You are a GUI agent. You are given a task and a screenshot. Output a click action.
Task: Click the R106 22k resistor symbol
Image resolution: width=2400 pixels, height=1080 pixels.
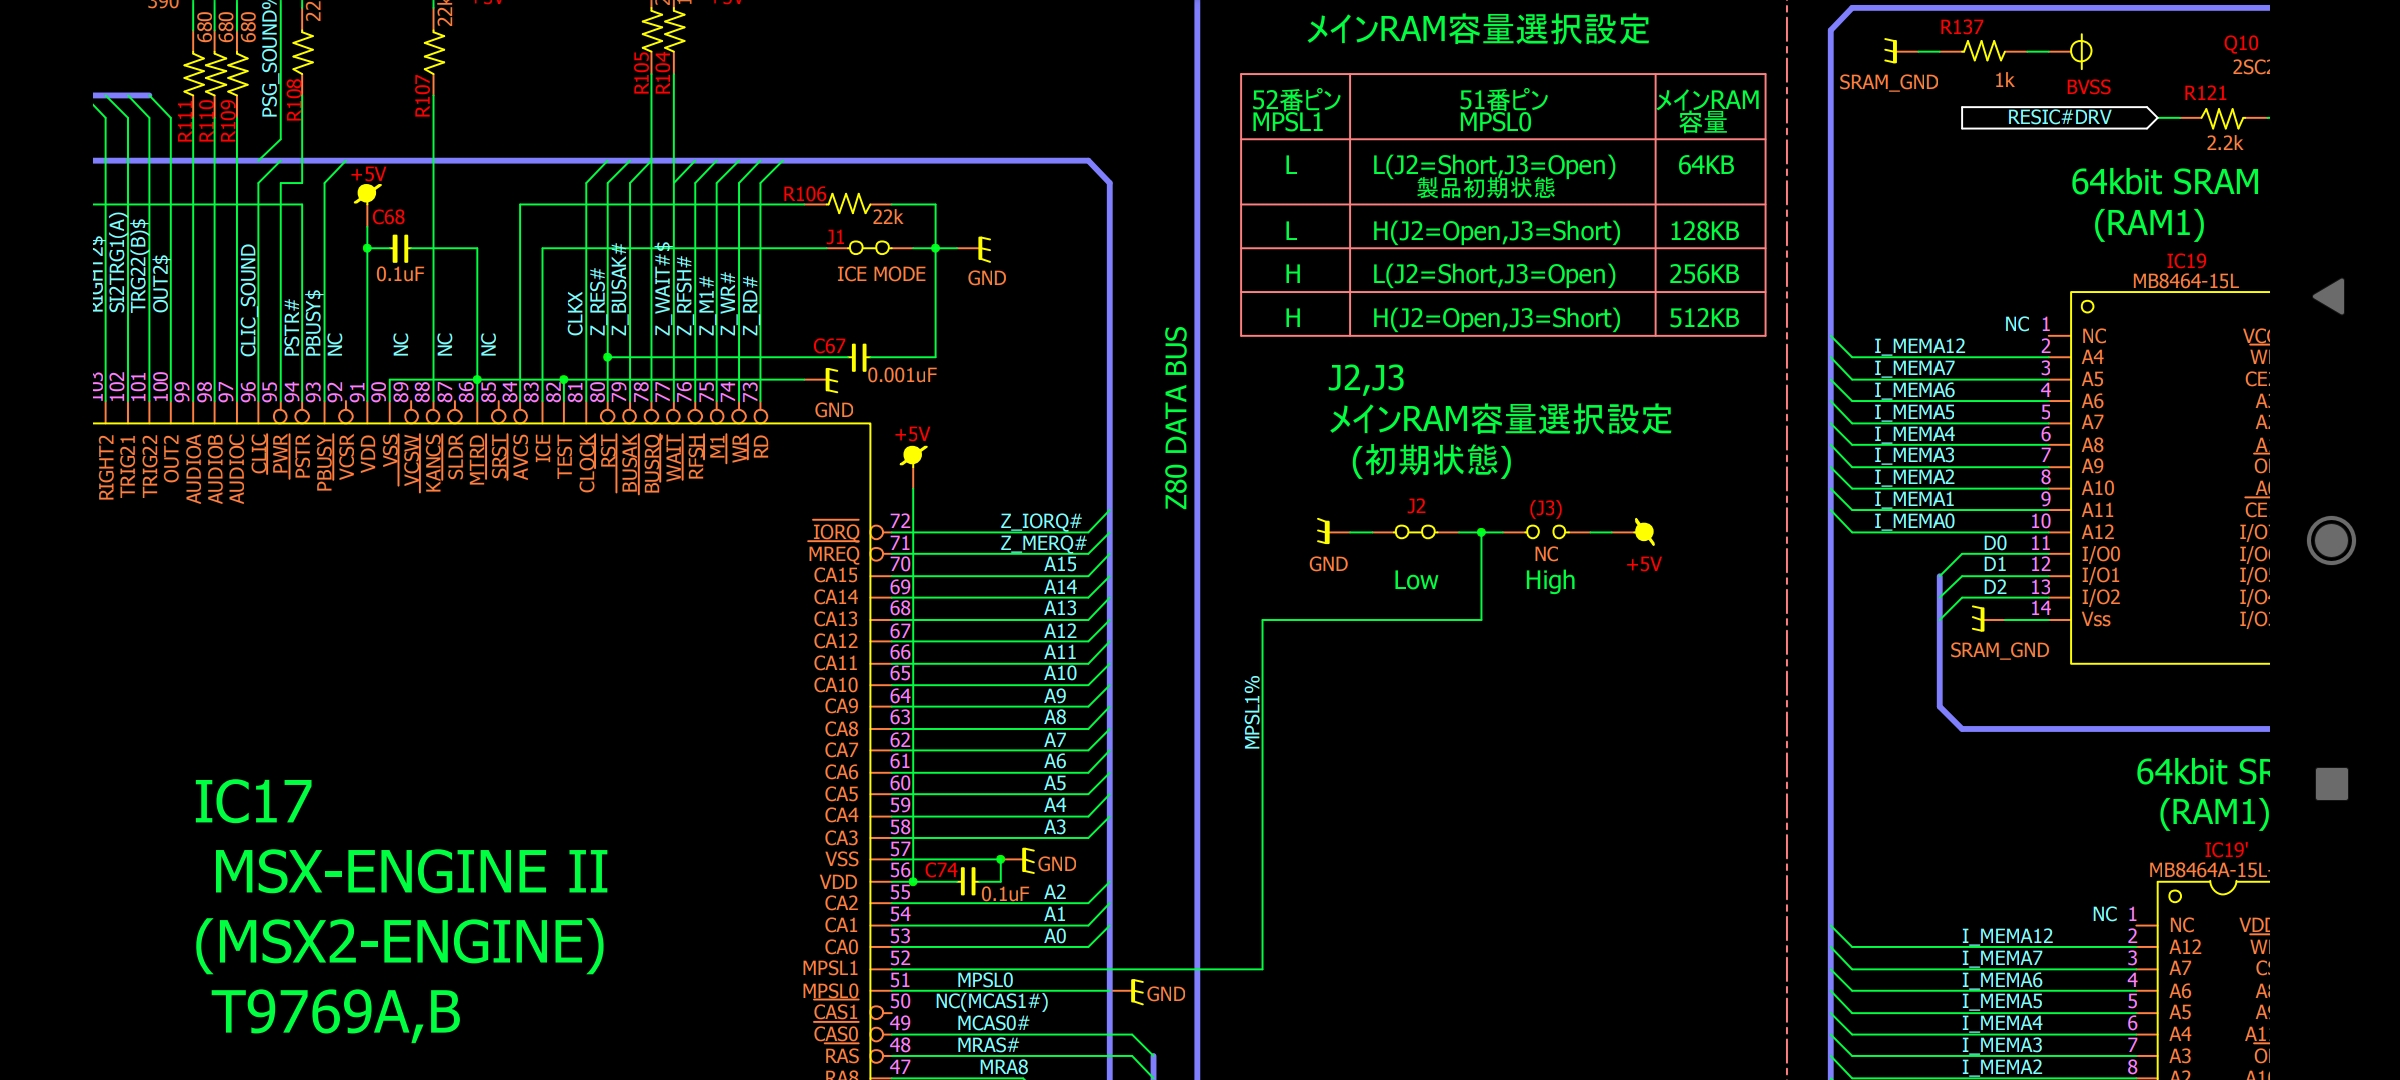[x=849, y=204]
